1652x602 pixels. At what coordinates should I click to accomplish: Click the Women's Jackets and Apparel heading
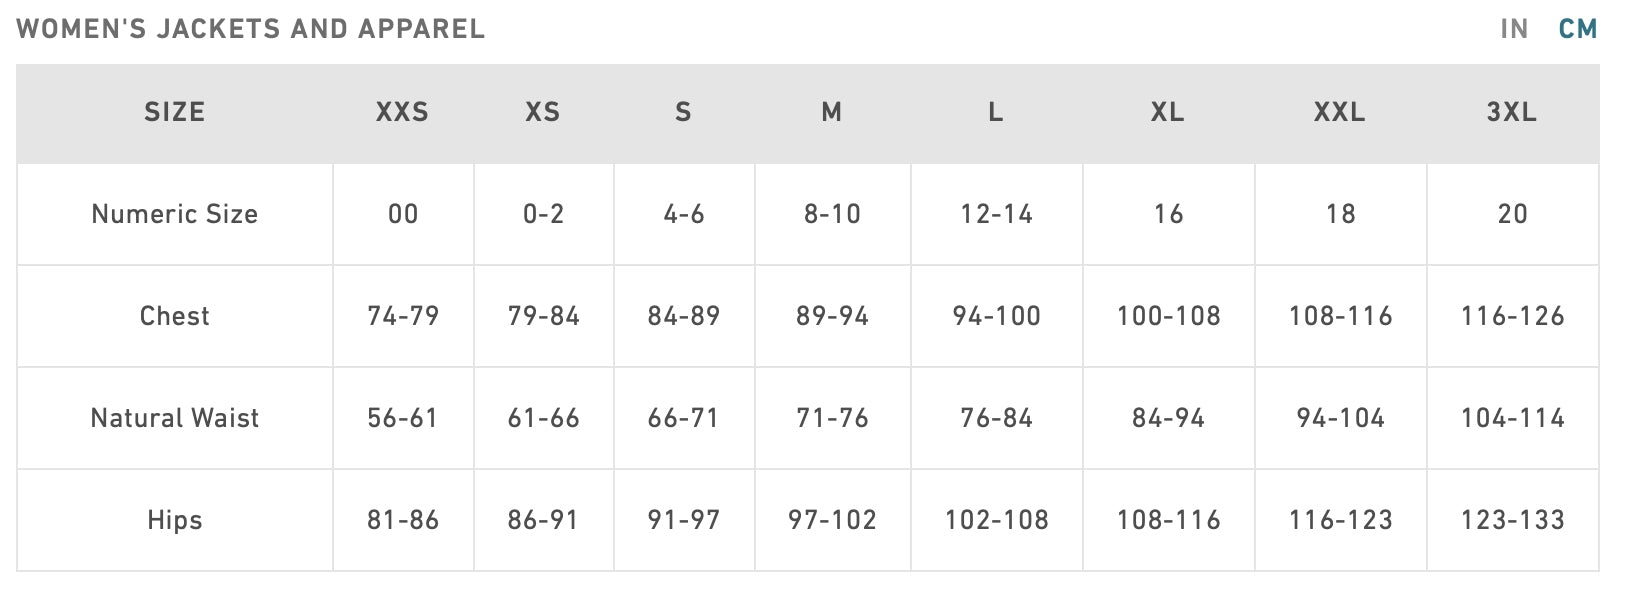click(x=251, y=29)
